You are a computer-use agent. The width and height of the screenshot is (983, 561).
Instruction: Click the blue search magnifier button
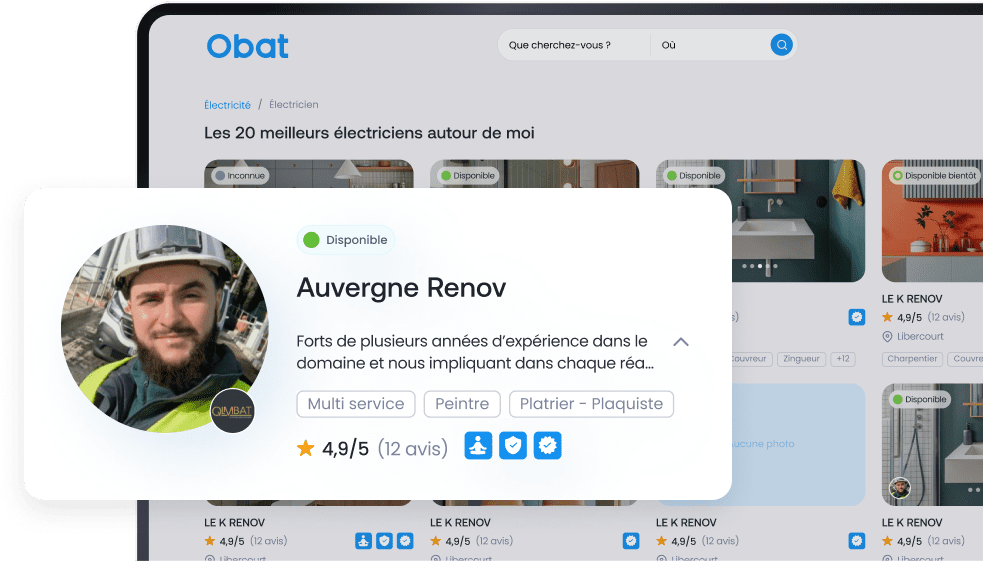coord(781,45)
